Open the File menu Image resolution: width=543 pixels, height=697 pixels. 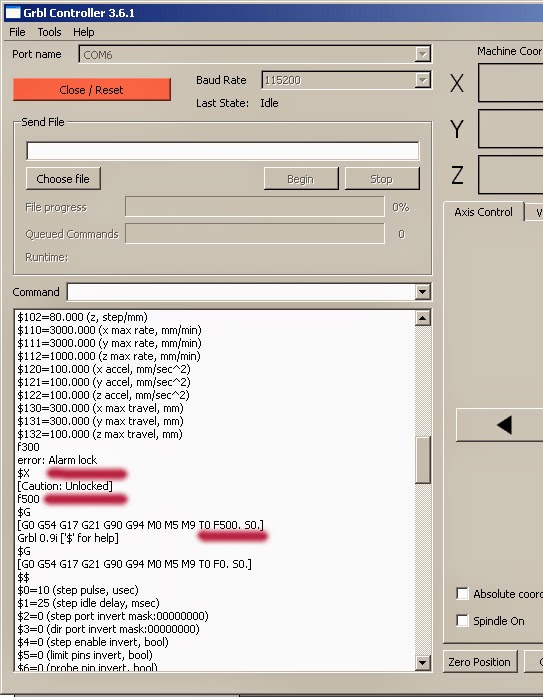point(17,32)
